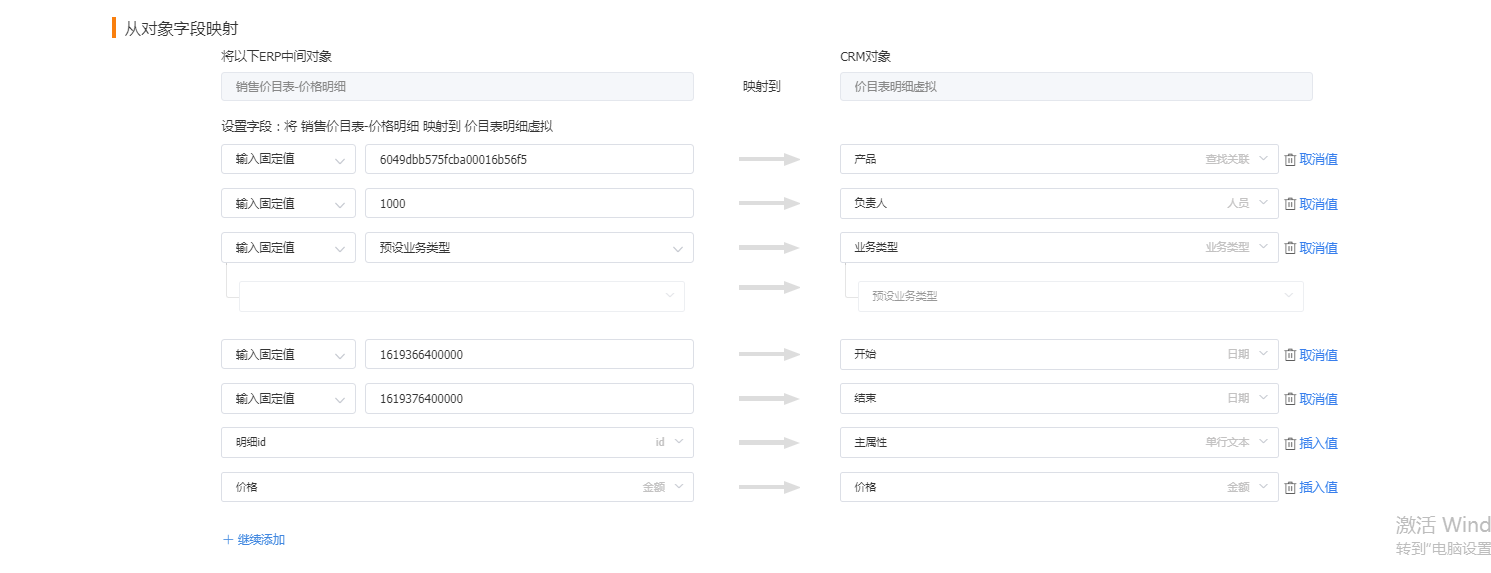Open the empty sub-option dropdown under 预设业务类型
1491x573 pixels.
pos(462,296)
